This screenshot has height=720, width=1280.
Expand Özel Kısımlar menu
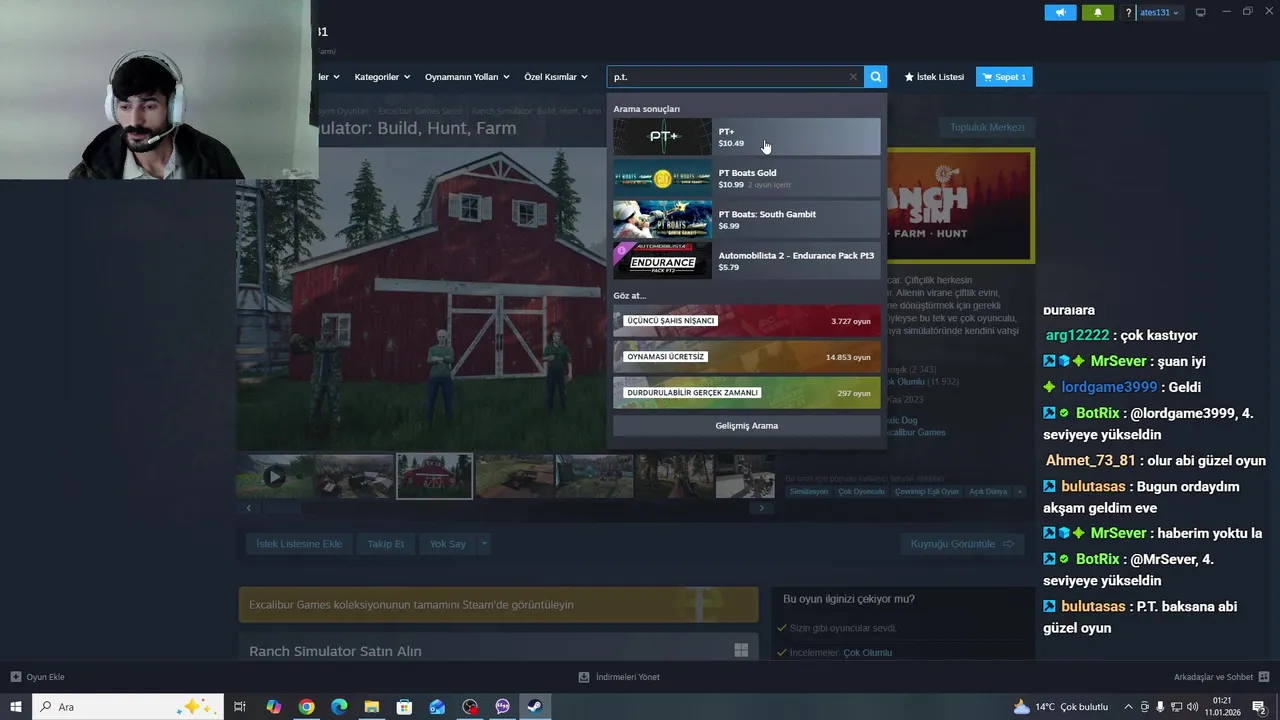coord(556,77)
